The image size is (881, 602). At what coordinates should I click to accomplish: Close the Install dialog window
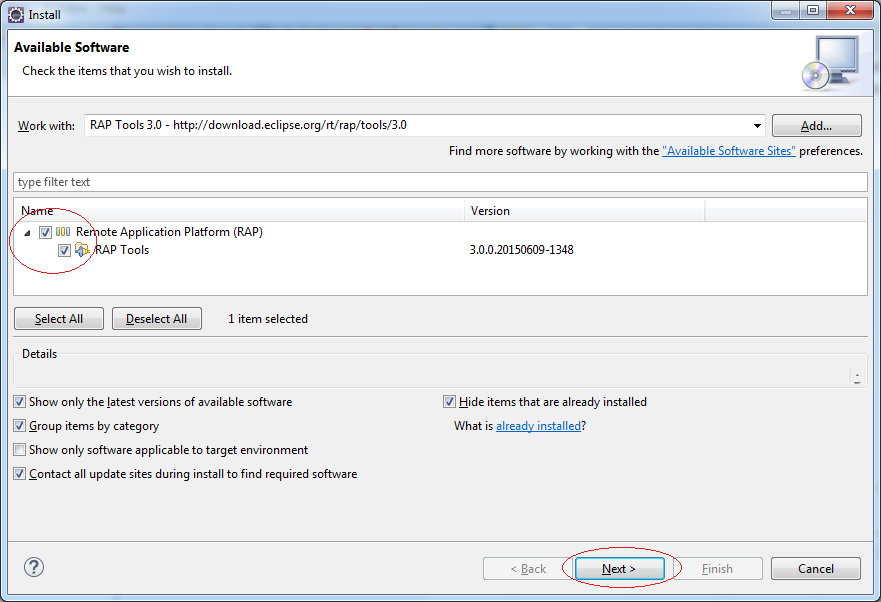851,10
